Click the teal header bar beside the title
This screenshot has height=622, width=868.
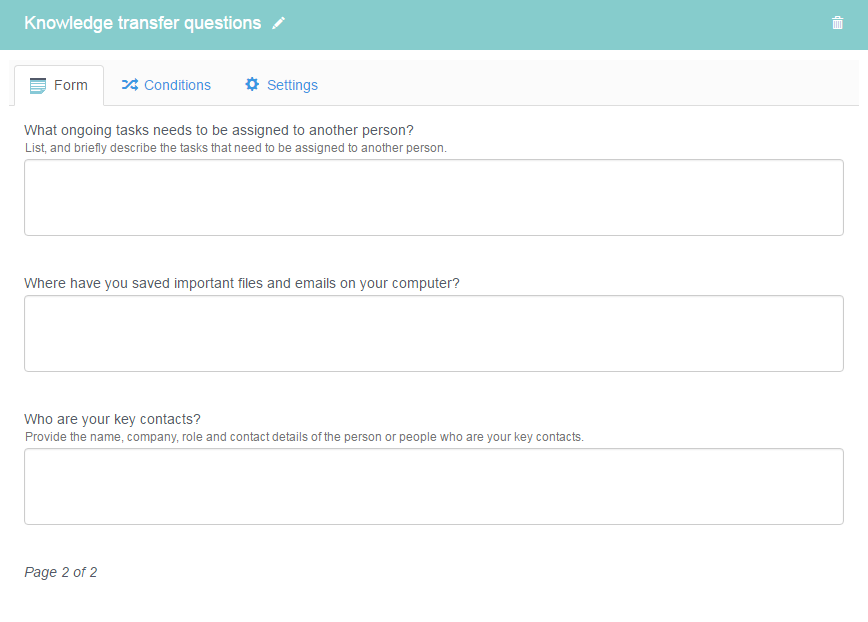pyautogui.click(x=554, y=25)
